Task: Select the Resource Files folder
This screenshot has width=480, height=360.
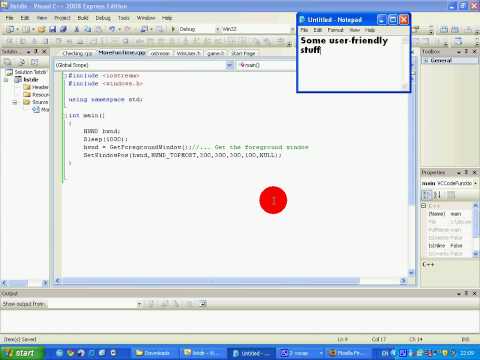Action: [36, 95]
